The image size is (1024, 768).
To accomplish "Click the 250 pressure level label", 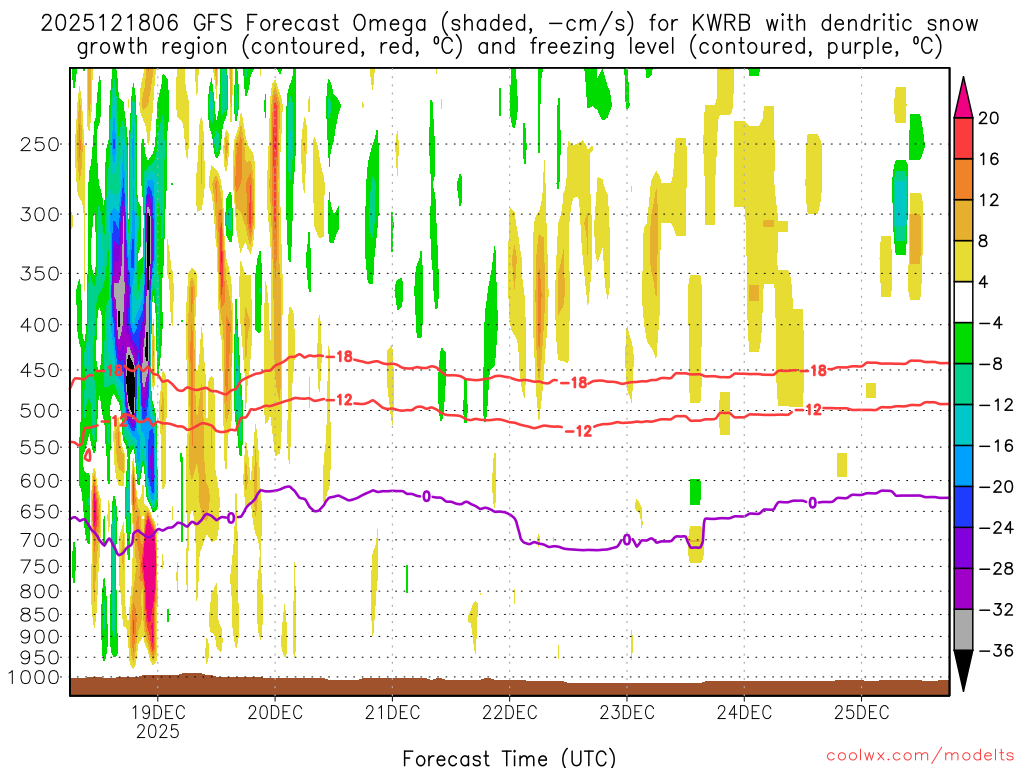I will pyautogui.click(x=40, y=144).
